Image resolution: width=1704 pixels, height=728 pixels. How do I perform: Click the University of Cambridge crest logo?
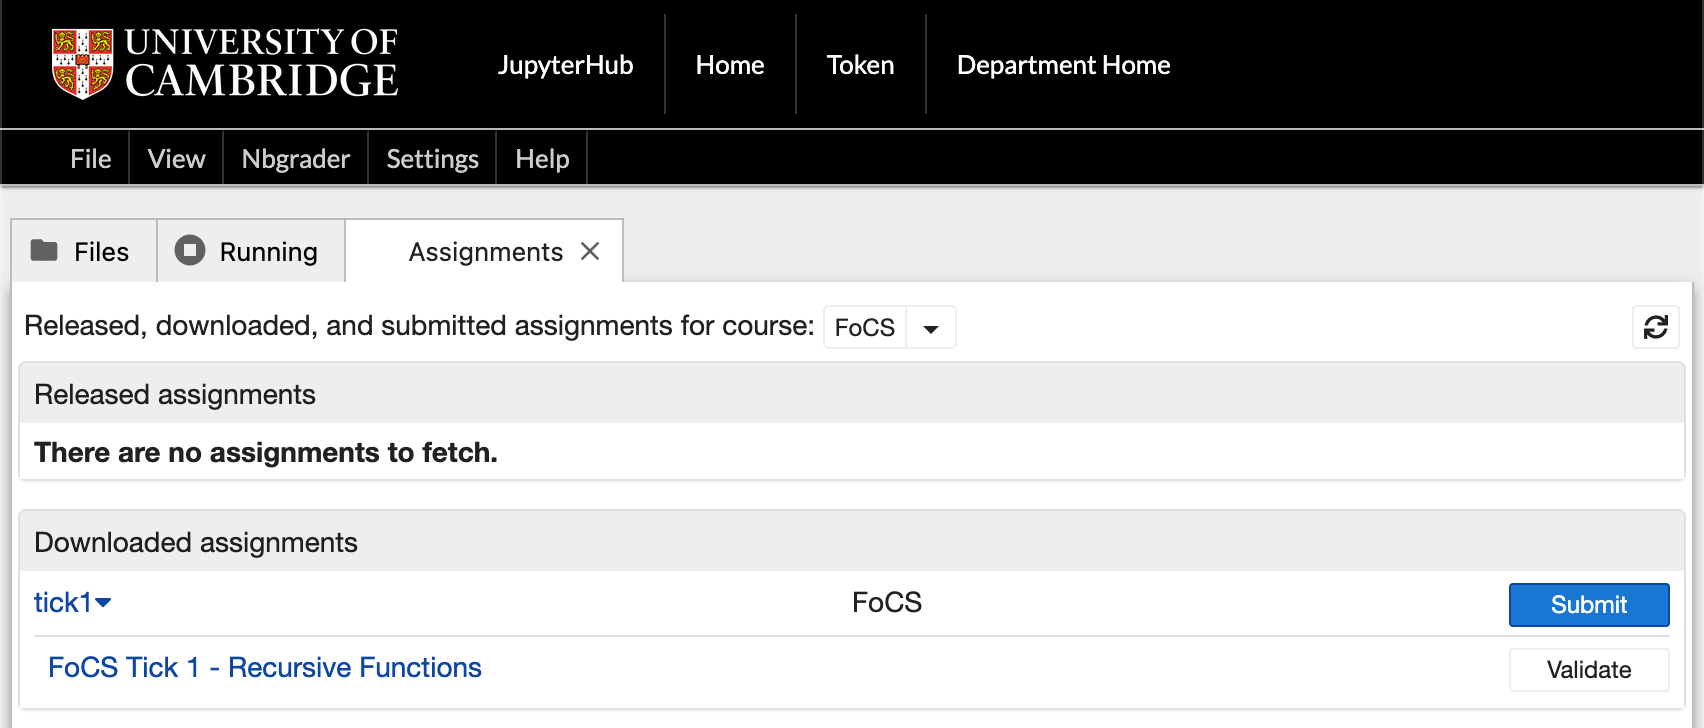82,64
